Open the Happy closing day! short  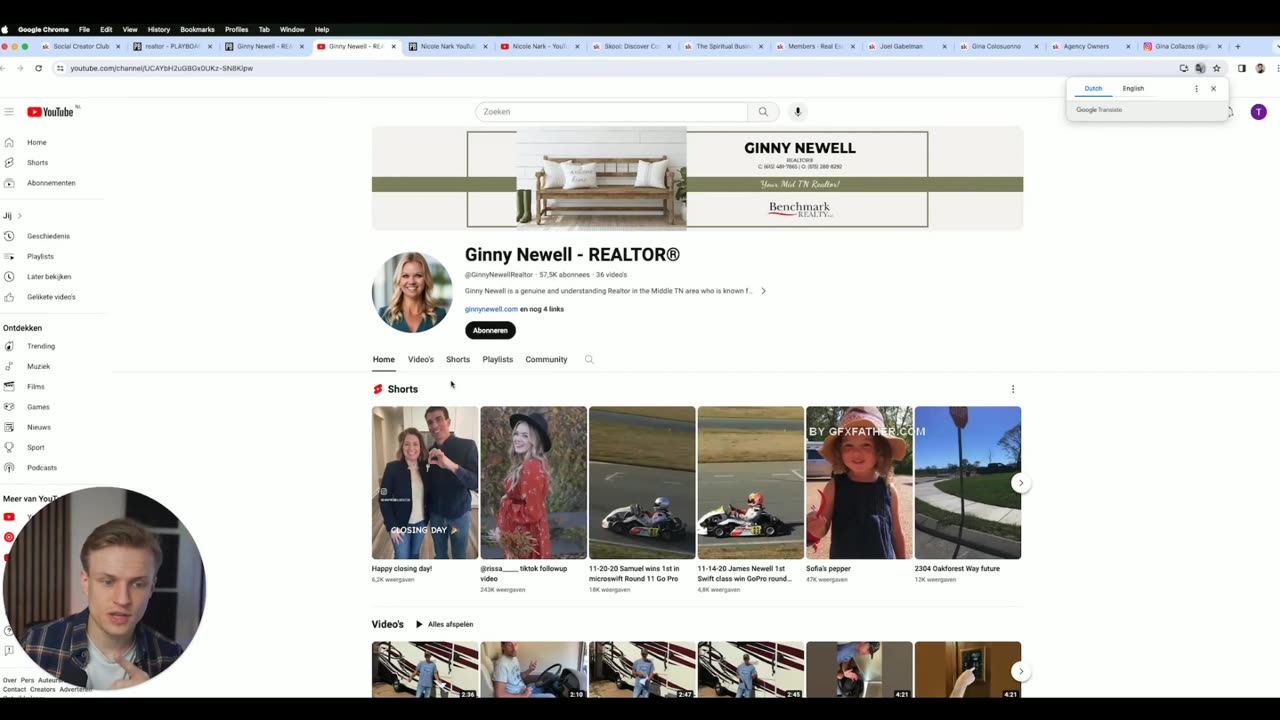pyautogui.click(x=425, y=483)
